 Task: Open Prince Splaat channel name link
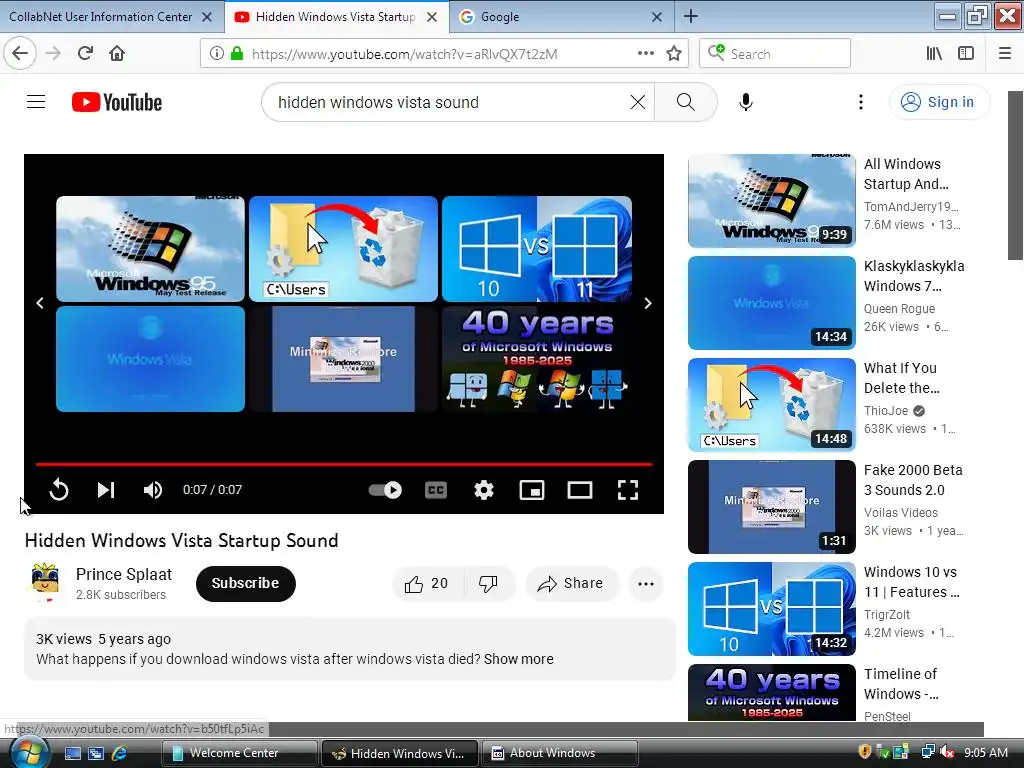[x=124, y=574]
